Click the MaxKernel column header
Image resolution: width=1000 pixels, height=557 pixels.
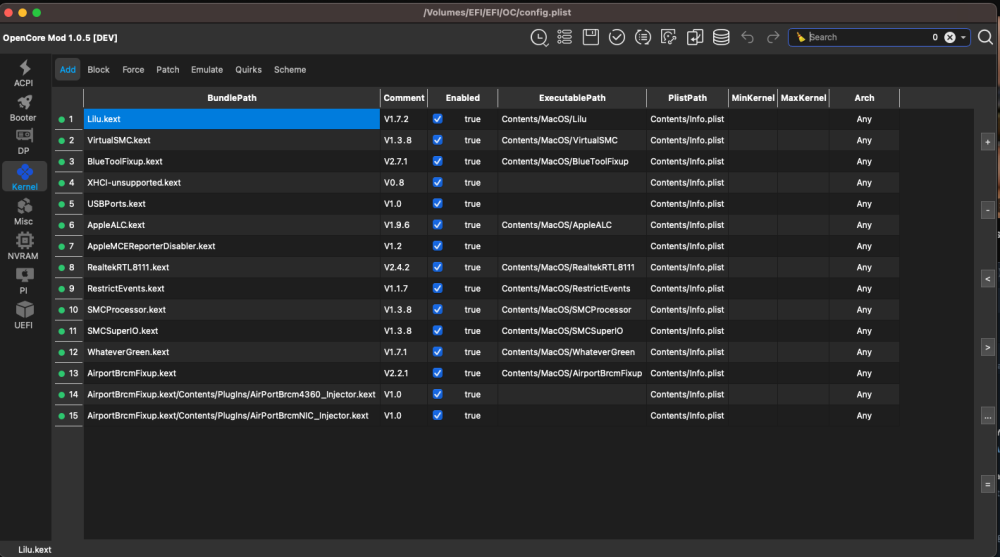tap(804, 98)
